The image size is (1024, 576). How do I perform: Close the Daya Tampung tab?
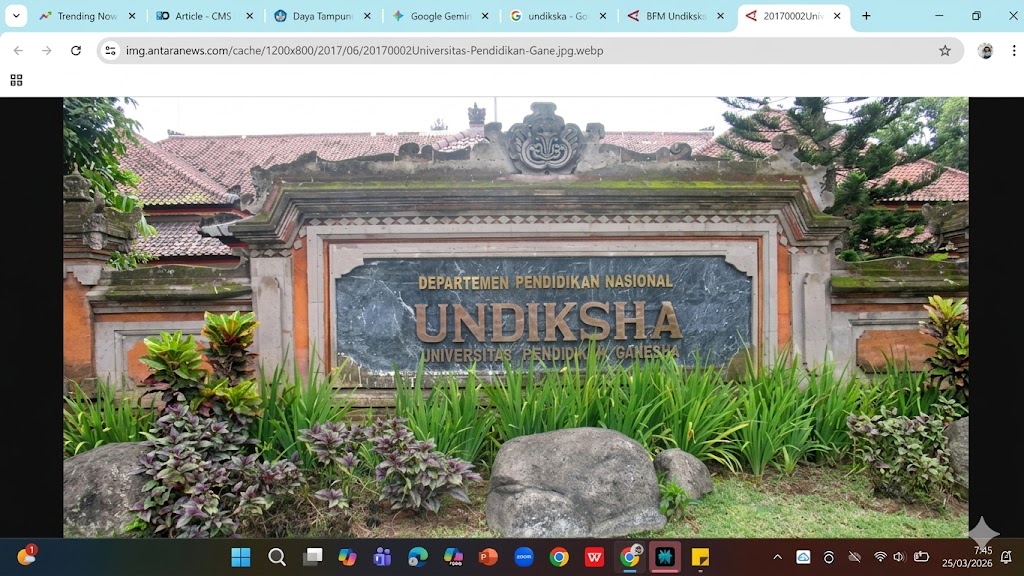click(367, 16)
